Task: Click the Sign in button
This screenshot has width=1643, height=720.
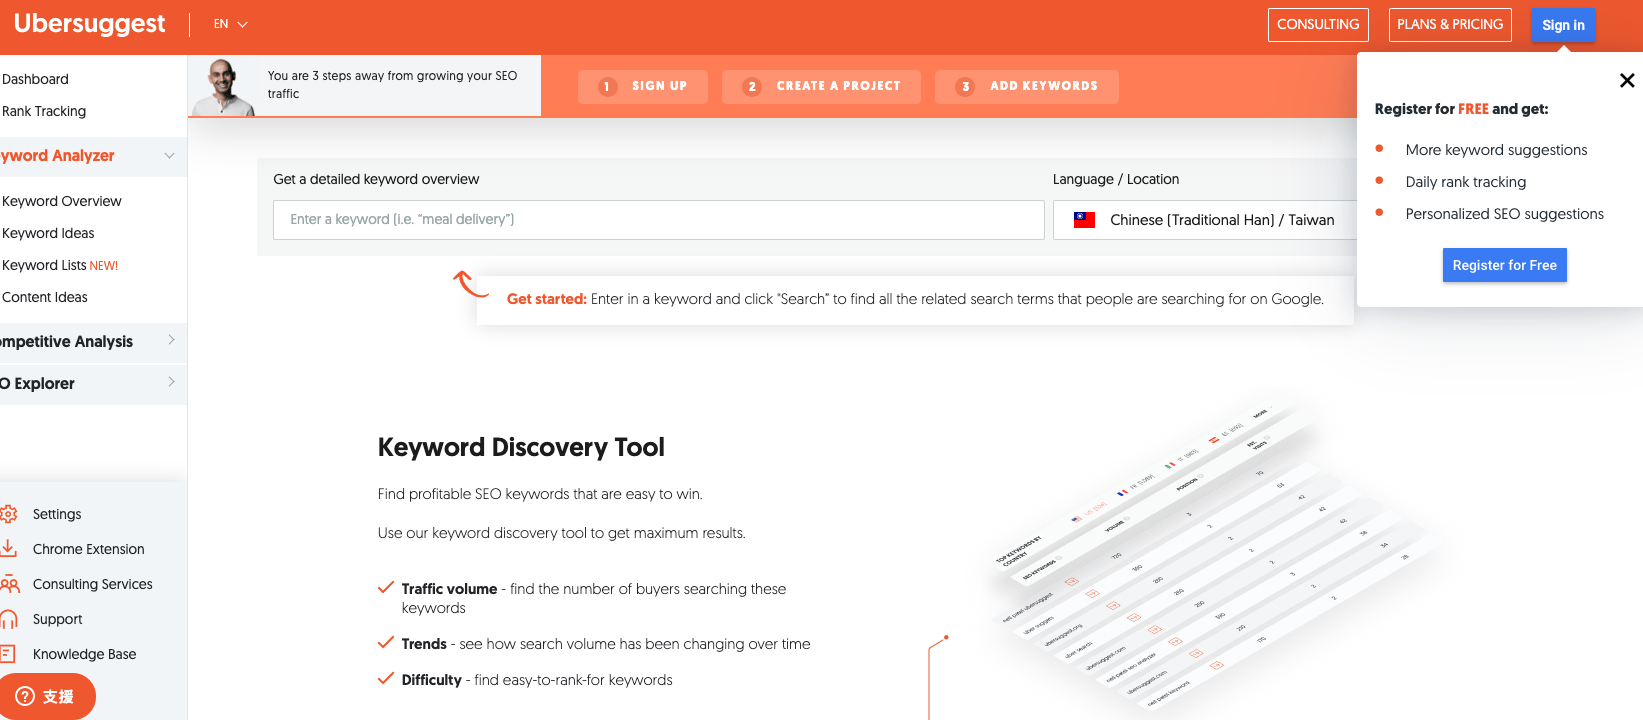Action: [1563, 25]
